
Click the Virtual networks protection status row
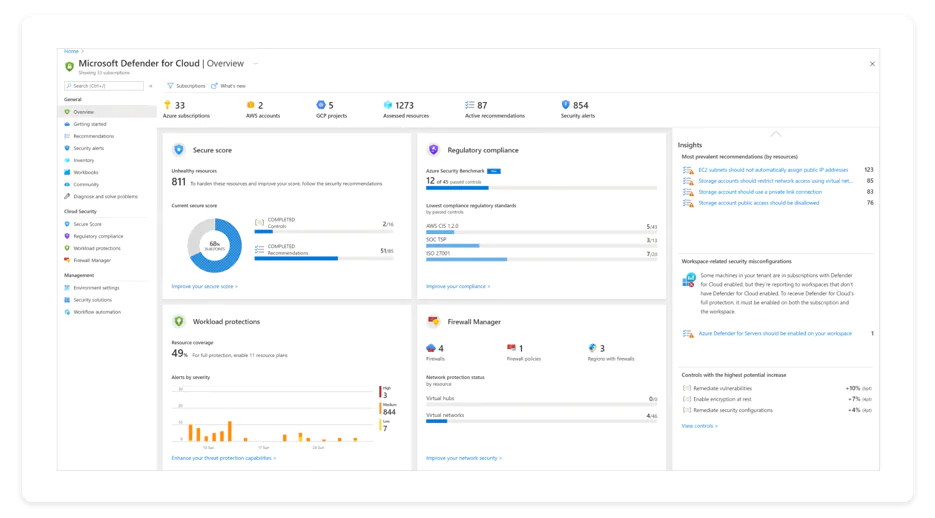coord(541,417)
